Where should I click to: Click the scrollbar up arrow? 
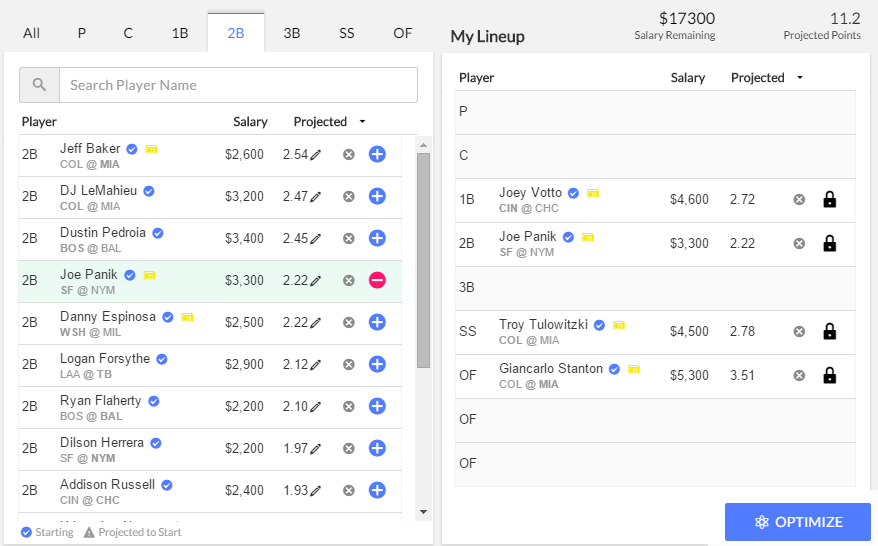(x=423, y=145)
